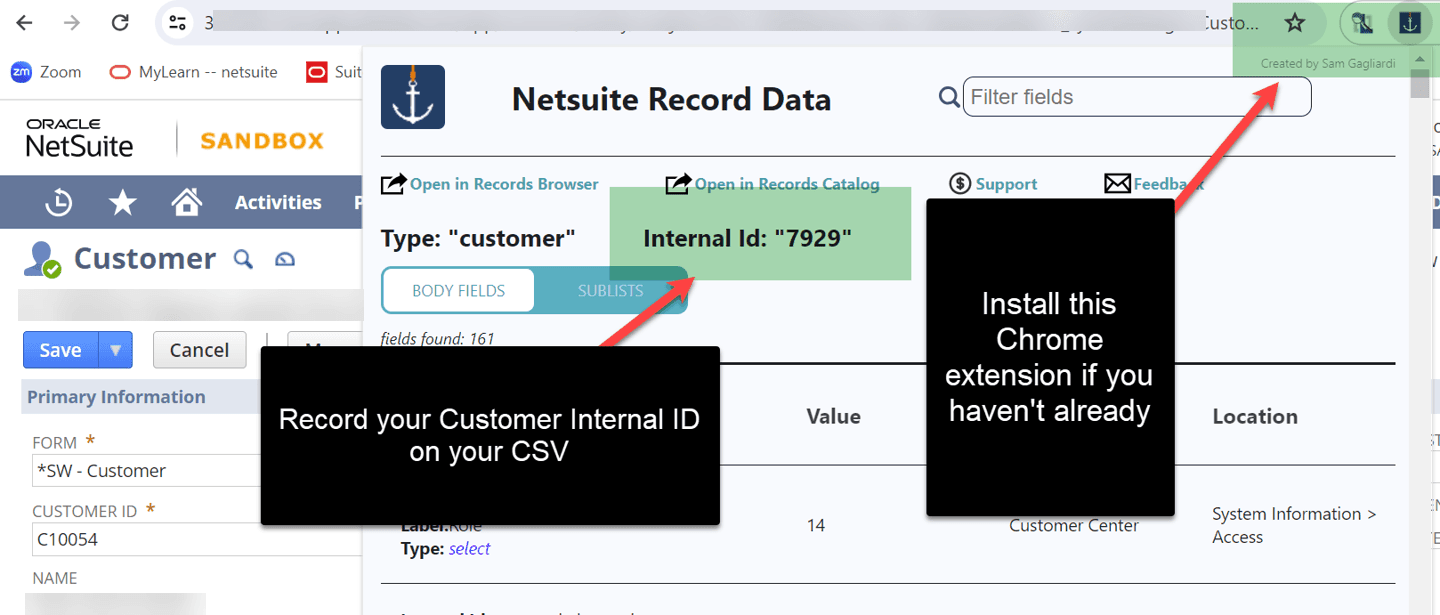Click the Value column header
The image size is (1440, 615).
833,416
